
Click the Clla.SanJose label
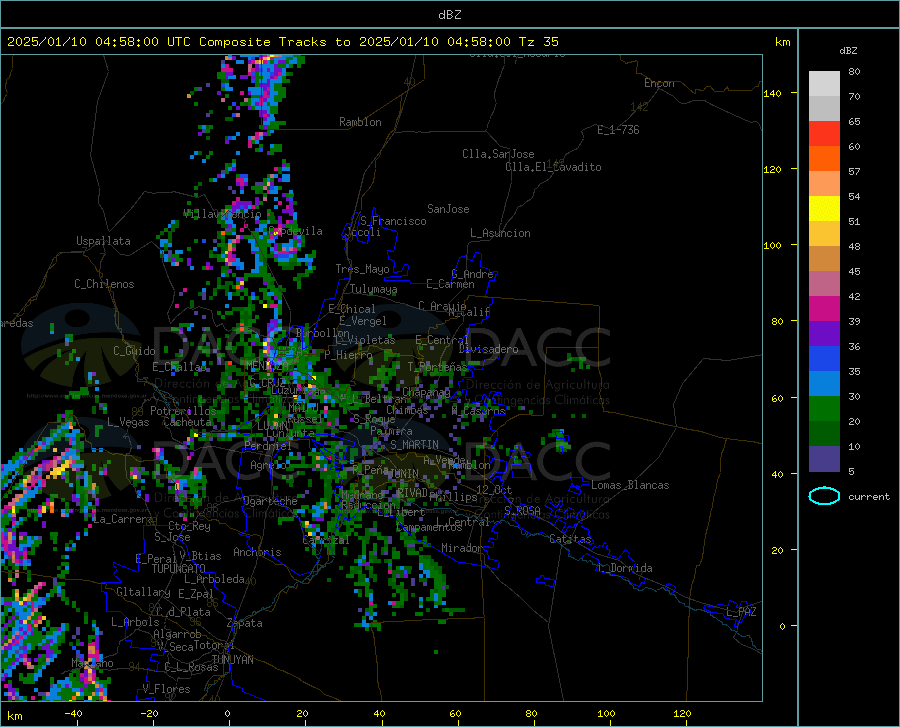498,154
